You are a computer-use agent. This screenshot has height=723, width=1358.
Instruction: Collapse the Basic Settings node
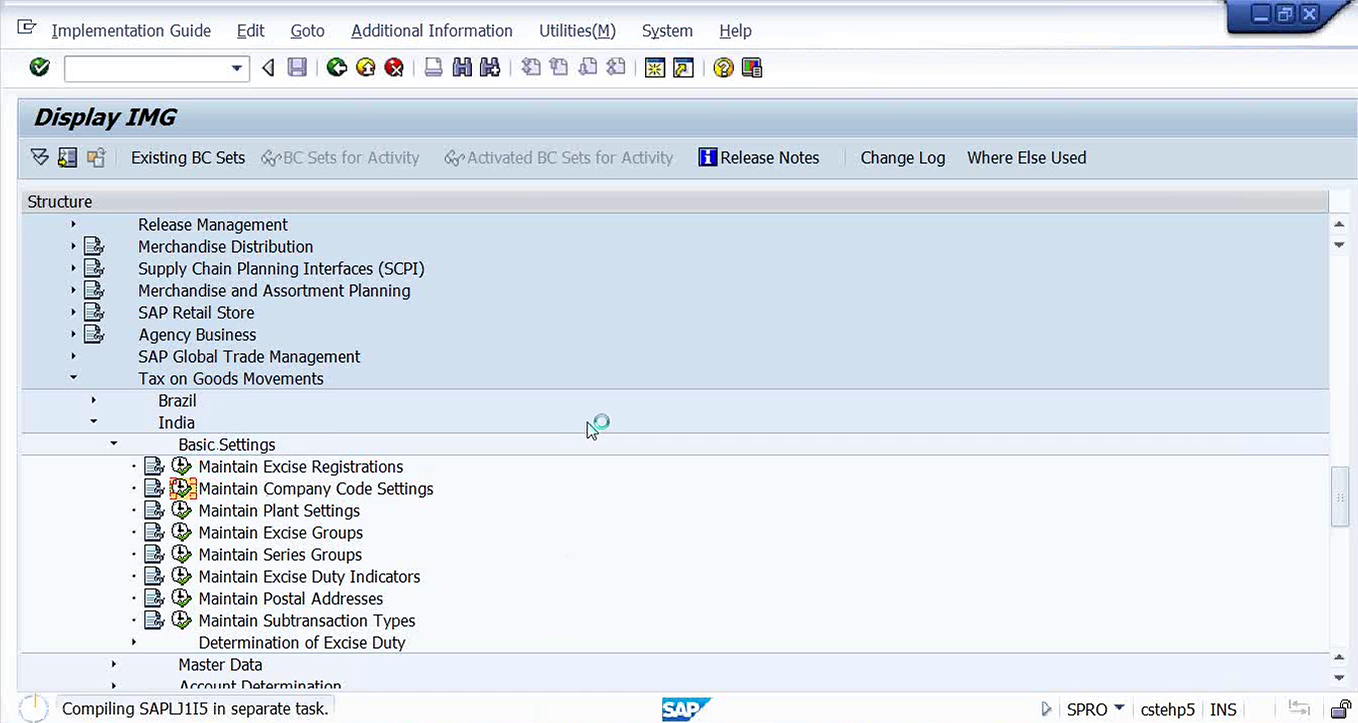click(x=114, y=444)
